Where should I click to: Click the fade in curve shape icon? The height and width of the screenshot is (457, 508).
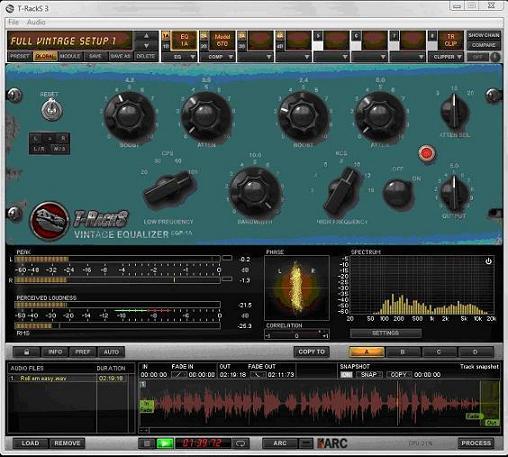[179, 375]
